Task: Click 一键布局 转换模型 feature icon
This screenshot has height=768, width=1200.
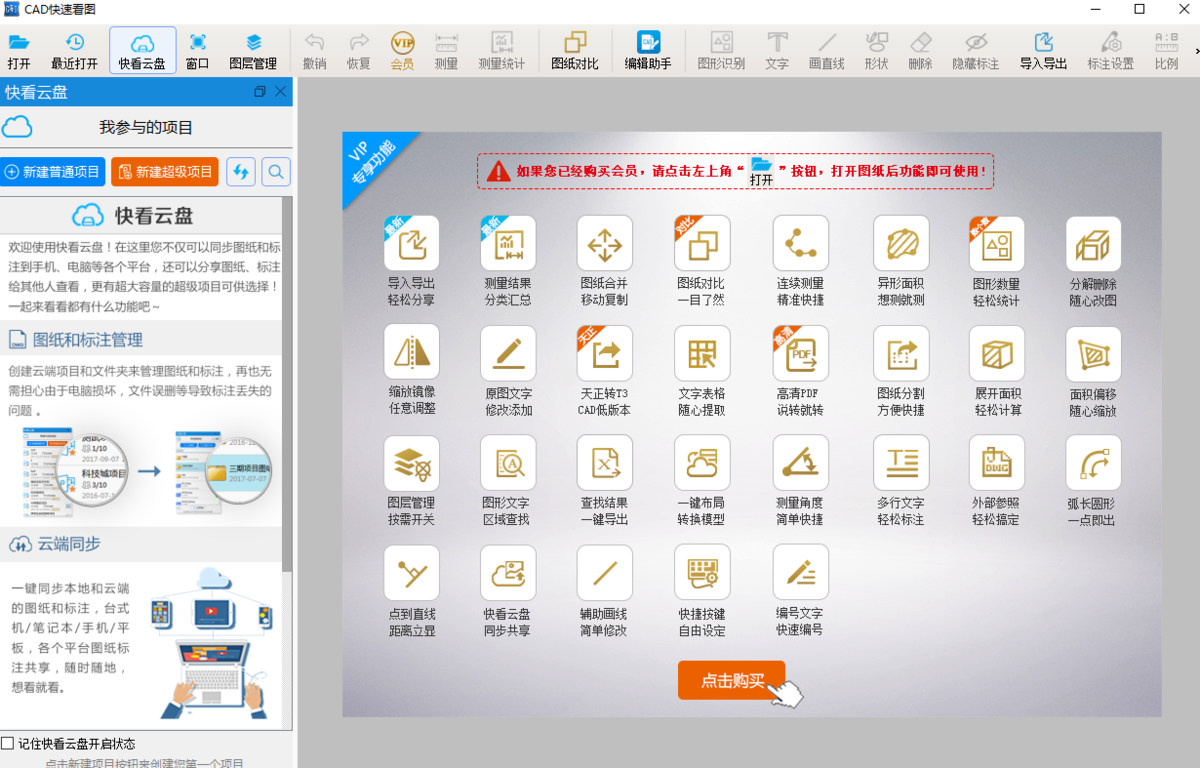Action: click(x=702, y=463)
